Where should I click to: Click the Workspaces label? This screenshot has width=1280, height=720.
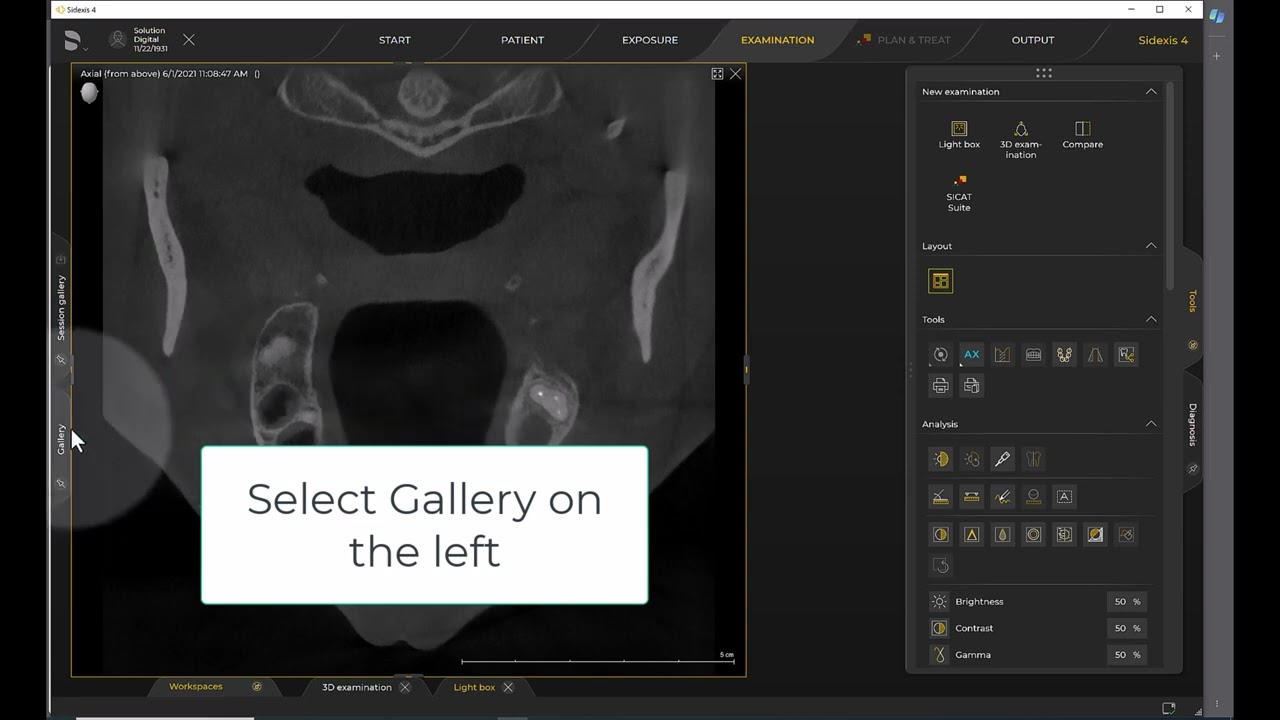coord(196,686)
